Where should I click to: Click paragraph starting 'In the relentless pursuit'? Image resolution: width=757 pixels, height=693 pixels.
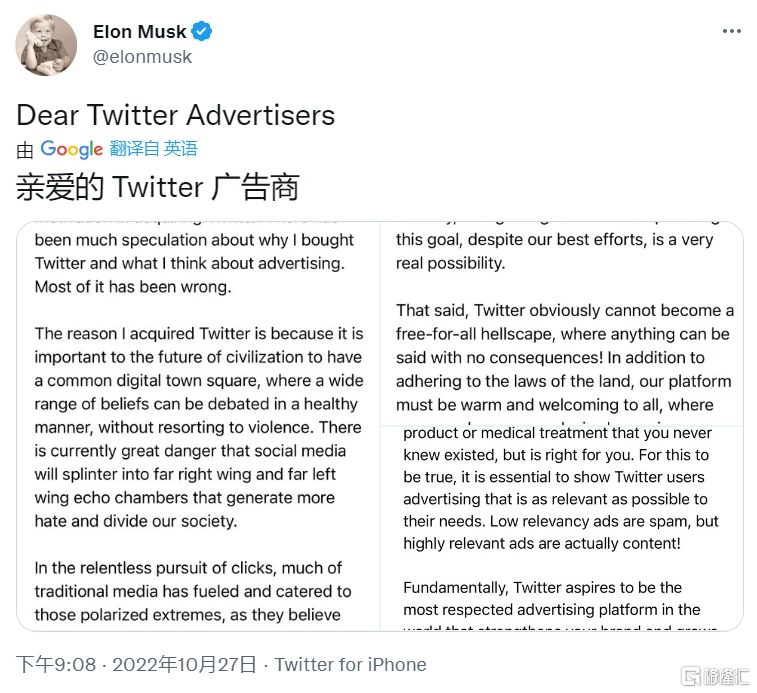point(193,591)
